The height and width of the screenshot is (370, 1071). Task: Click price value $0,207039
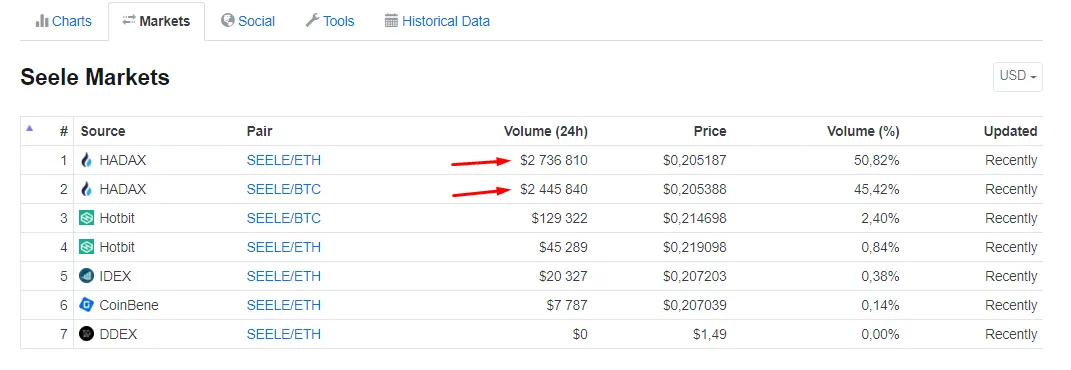pos(695,305)
